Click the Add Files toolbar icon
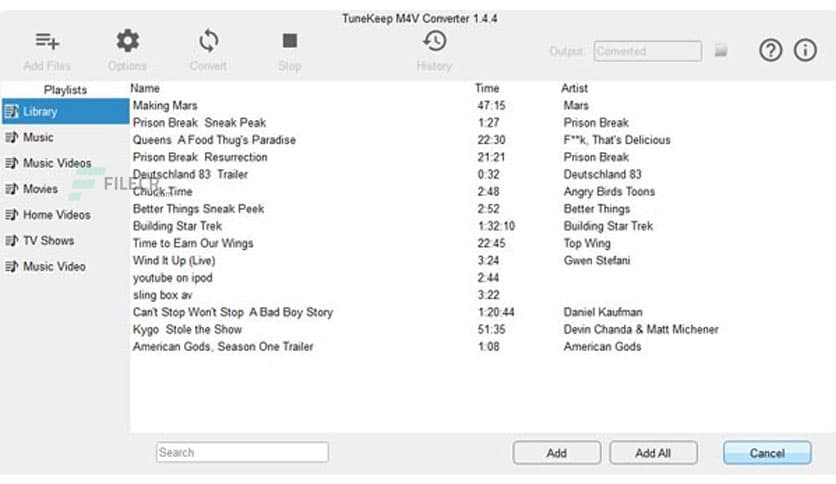836x484 pixels. [47, 41]
